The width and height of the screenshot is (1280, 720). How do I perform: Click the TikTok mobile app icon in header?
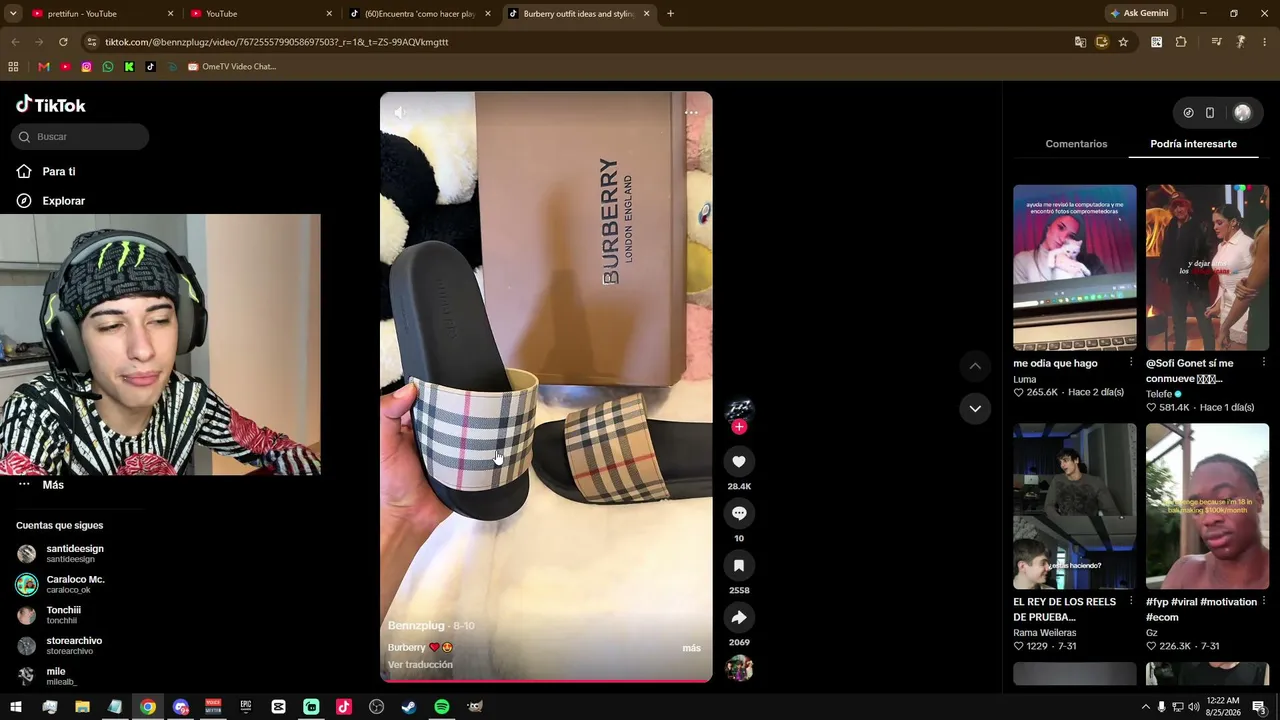(x=1210, y=113)
